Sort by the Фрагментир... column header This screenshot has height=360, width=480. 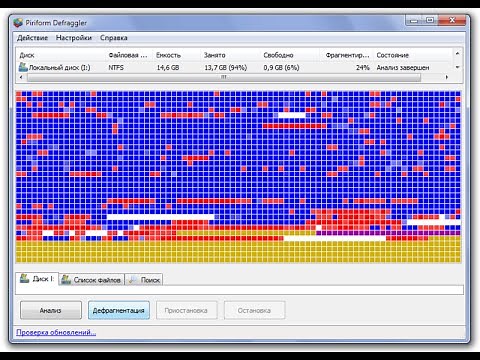click(347, 55)
